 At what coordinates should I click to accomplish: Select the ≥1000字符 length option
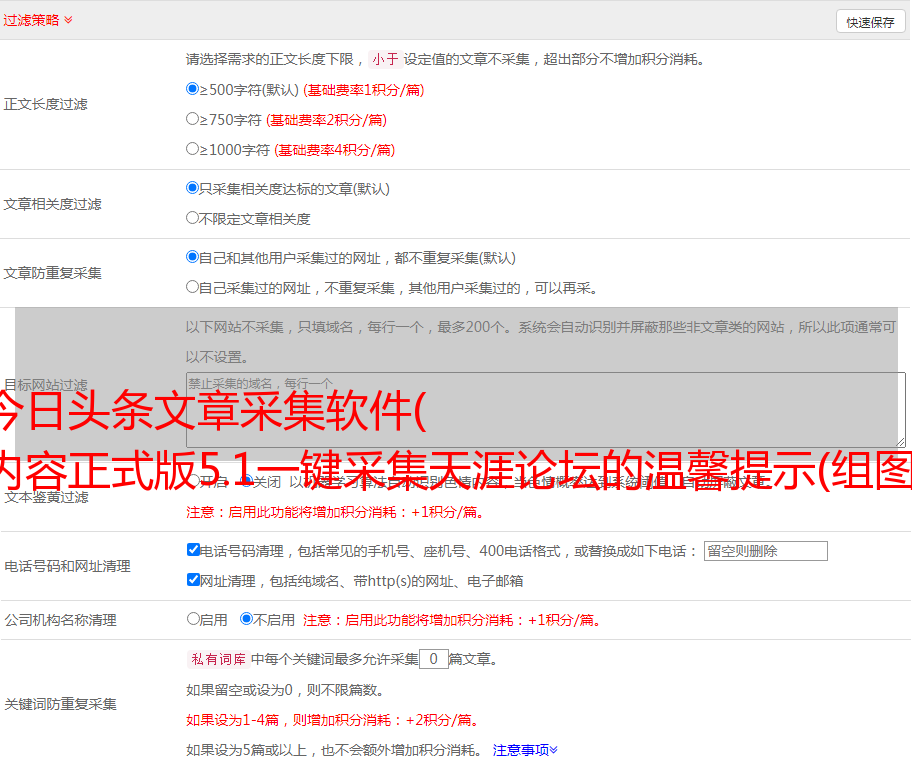(192, 149)
